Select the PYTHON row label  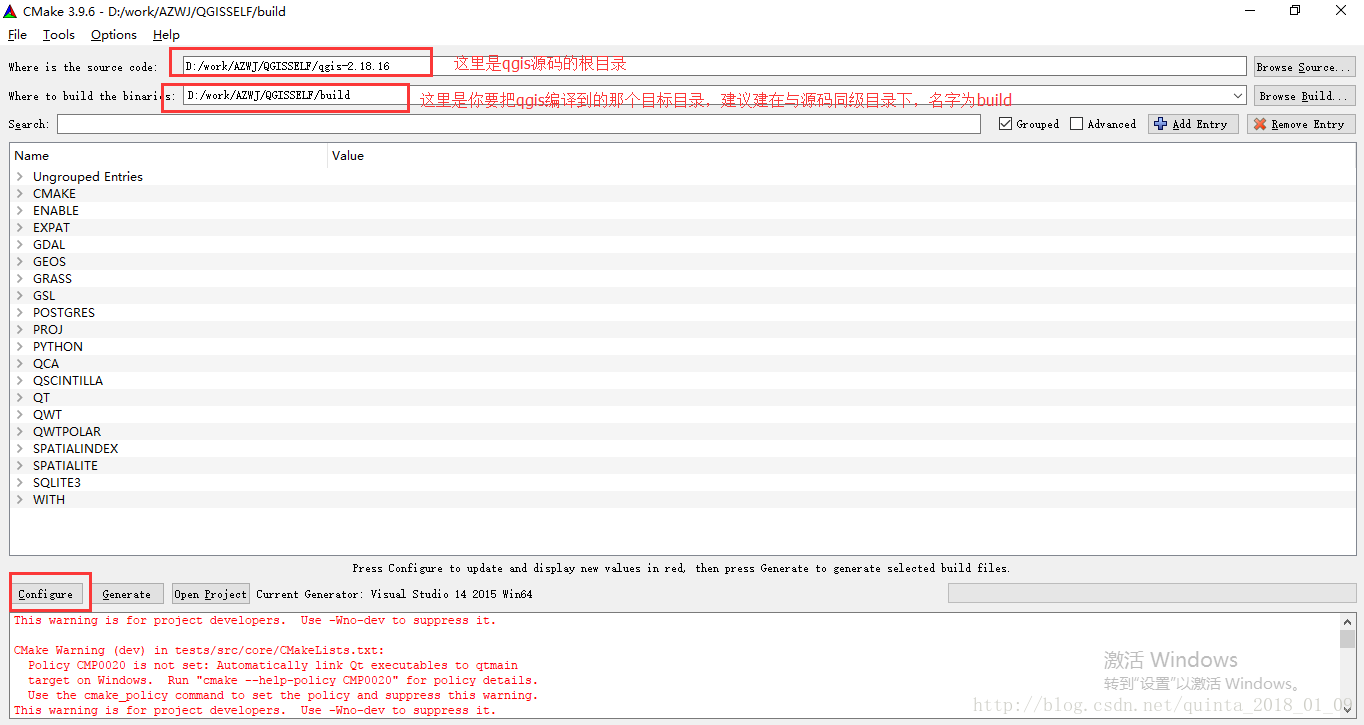pos(58,347)
